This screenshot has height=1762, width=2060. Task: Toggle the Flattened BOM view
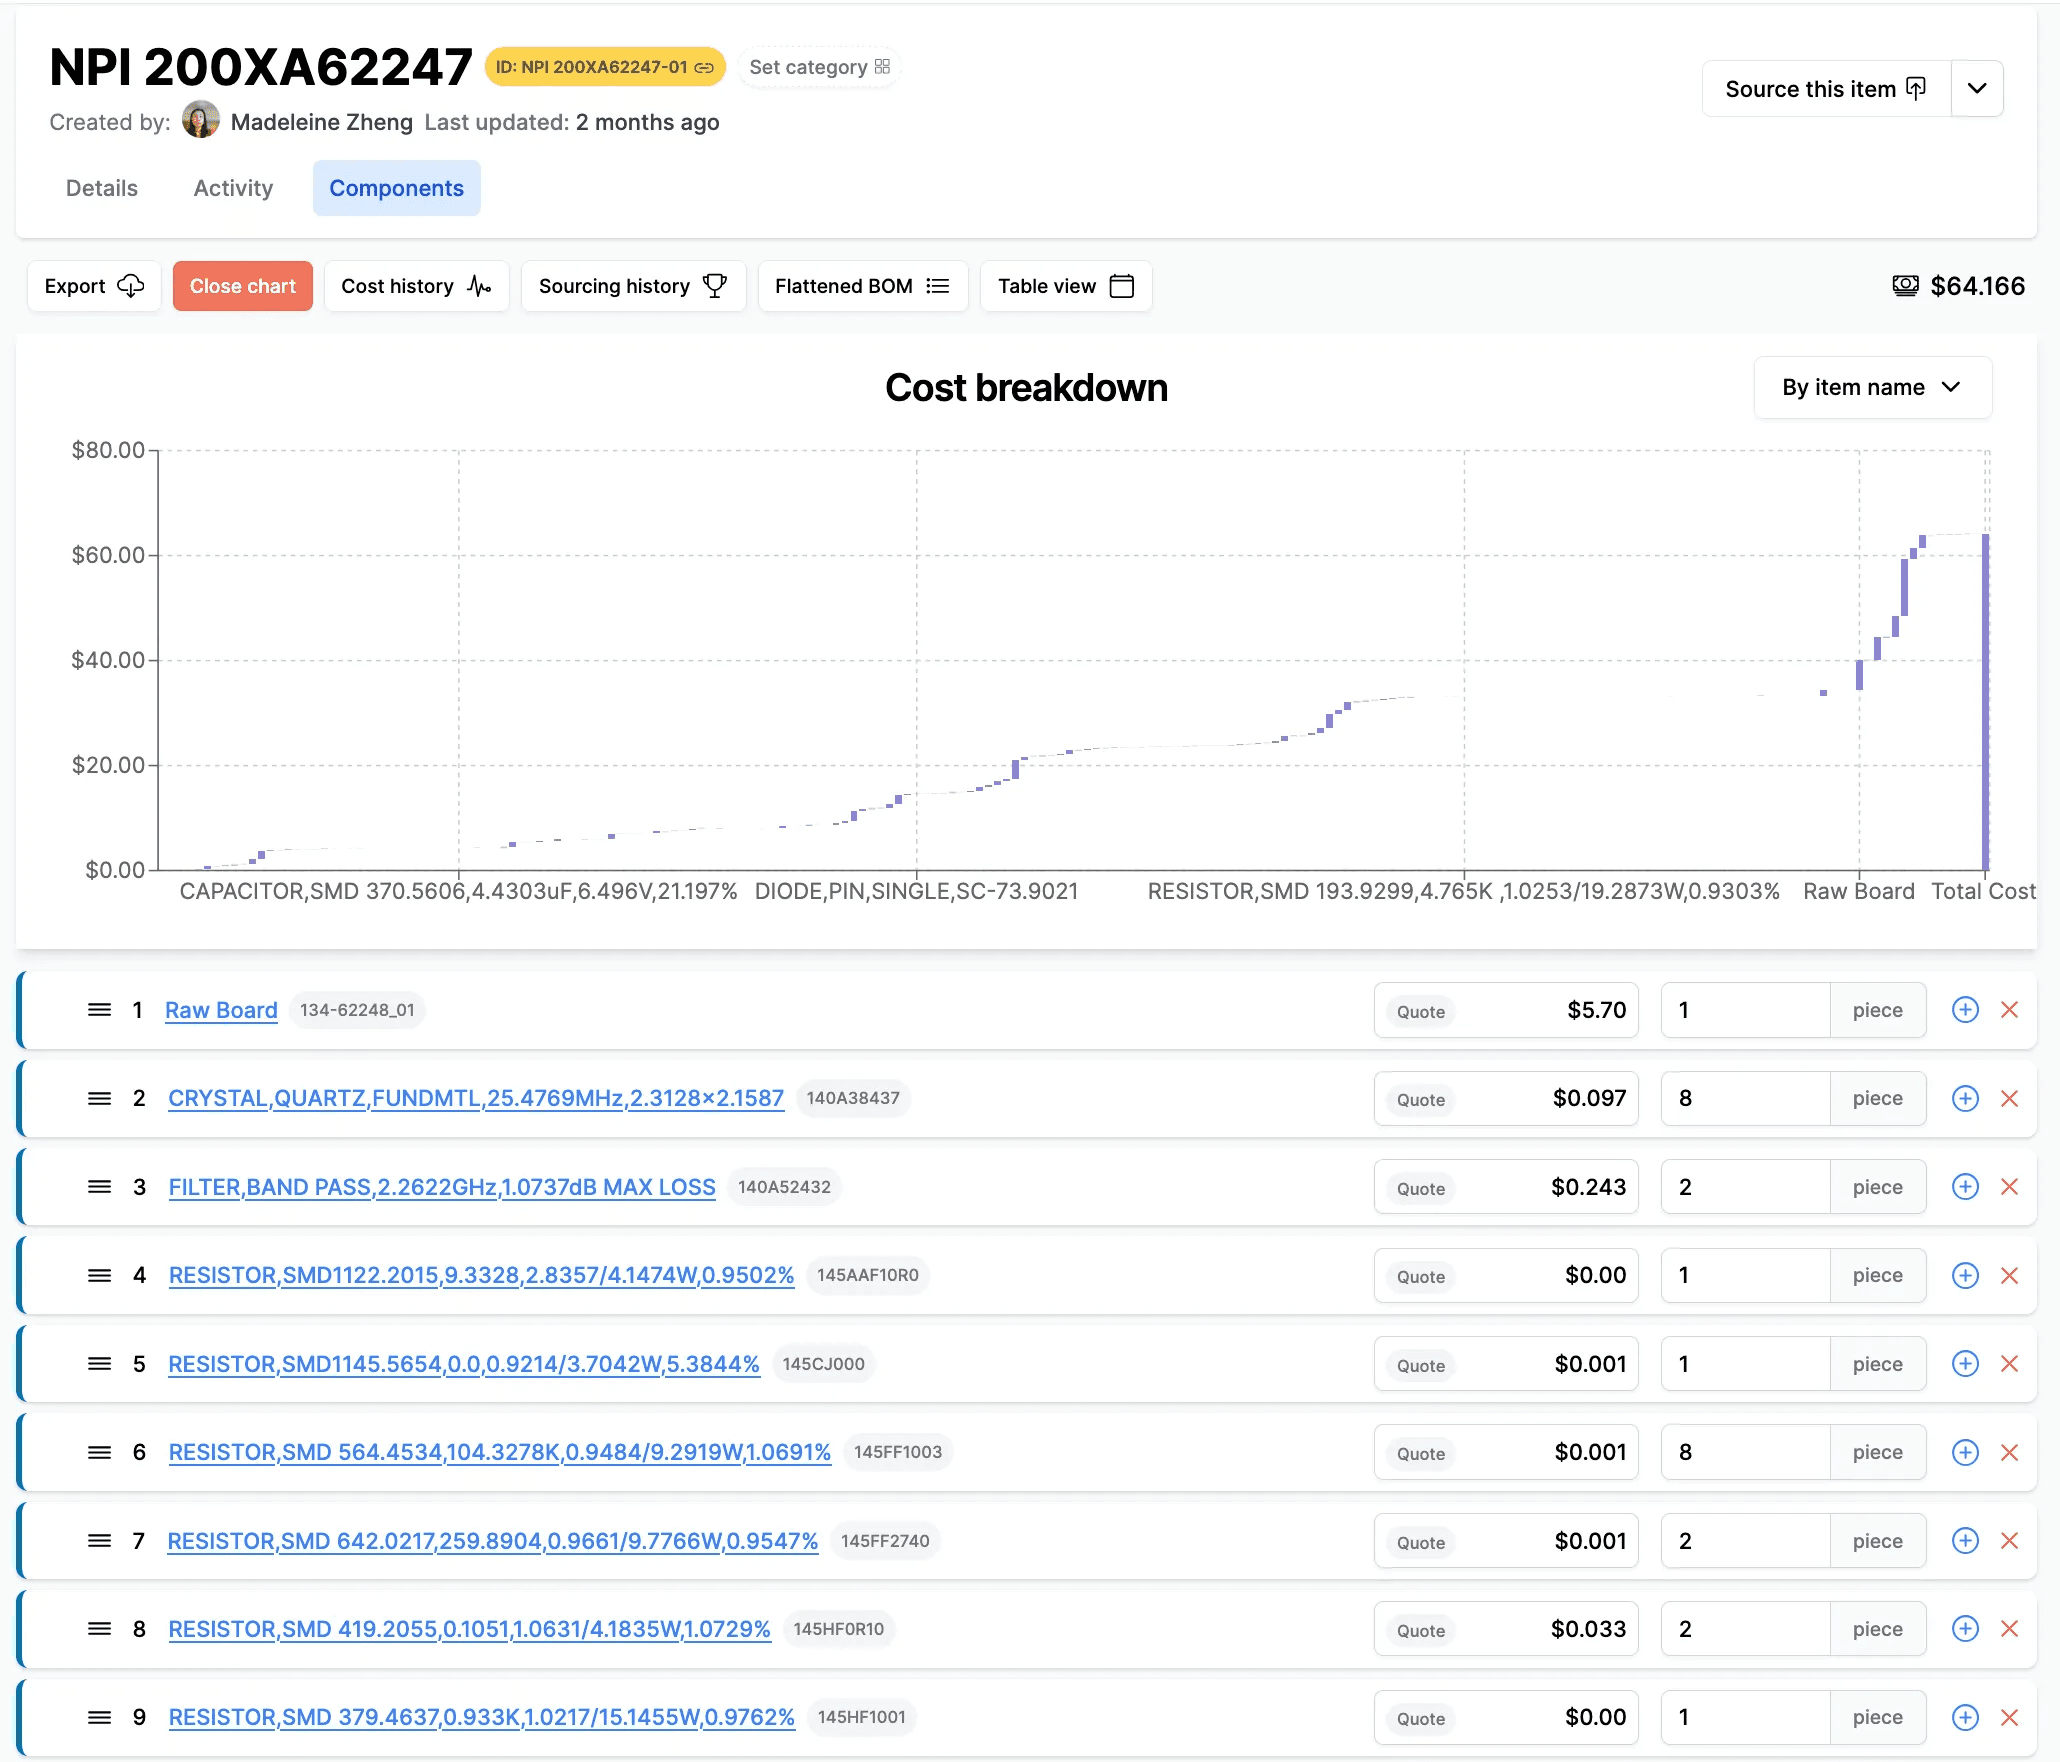point(862,286)
